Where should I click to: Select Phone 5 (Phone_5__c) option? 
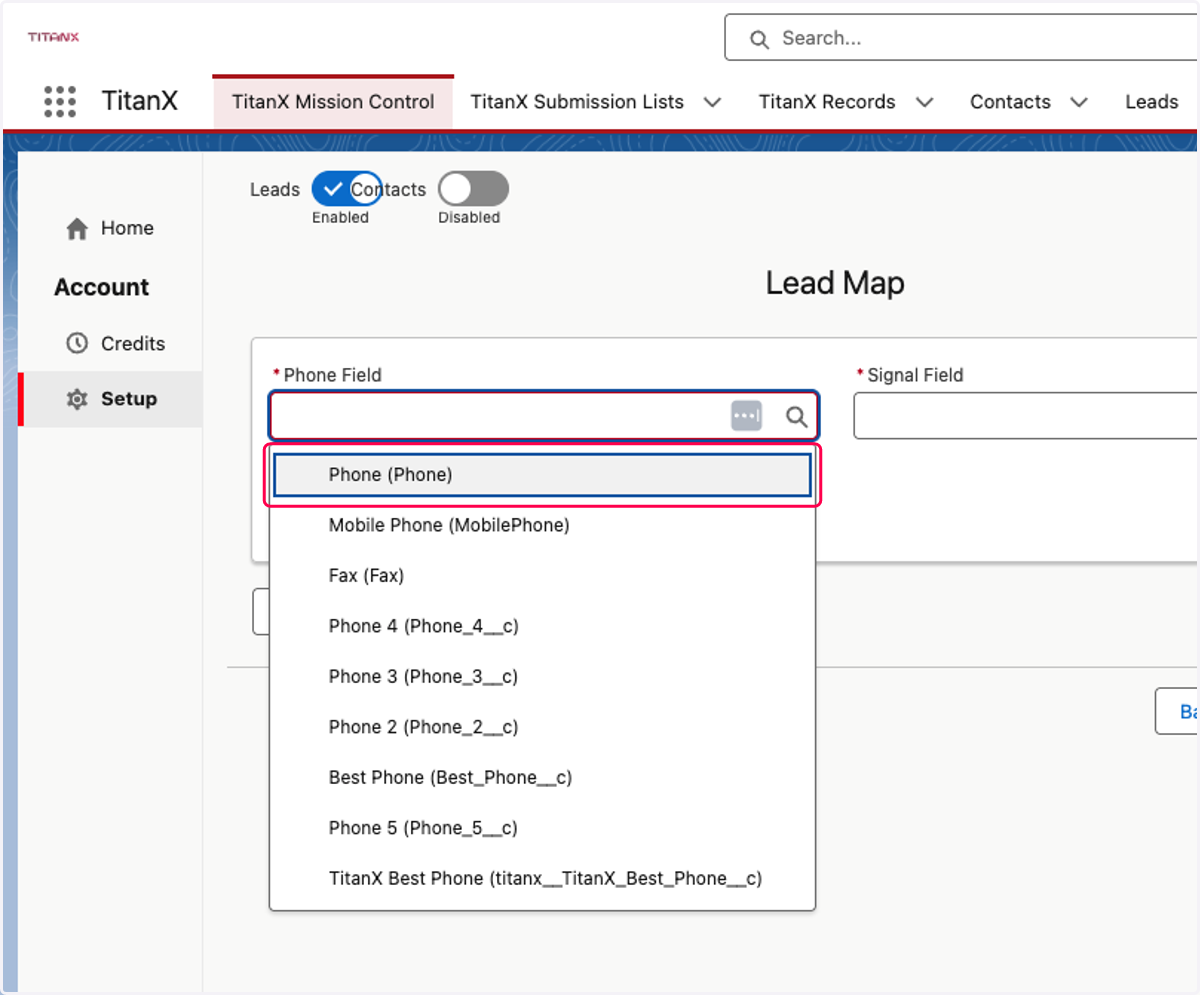point(542,828)
